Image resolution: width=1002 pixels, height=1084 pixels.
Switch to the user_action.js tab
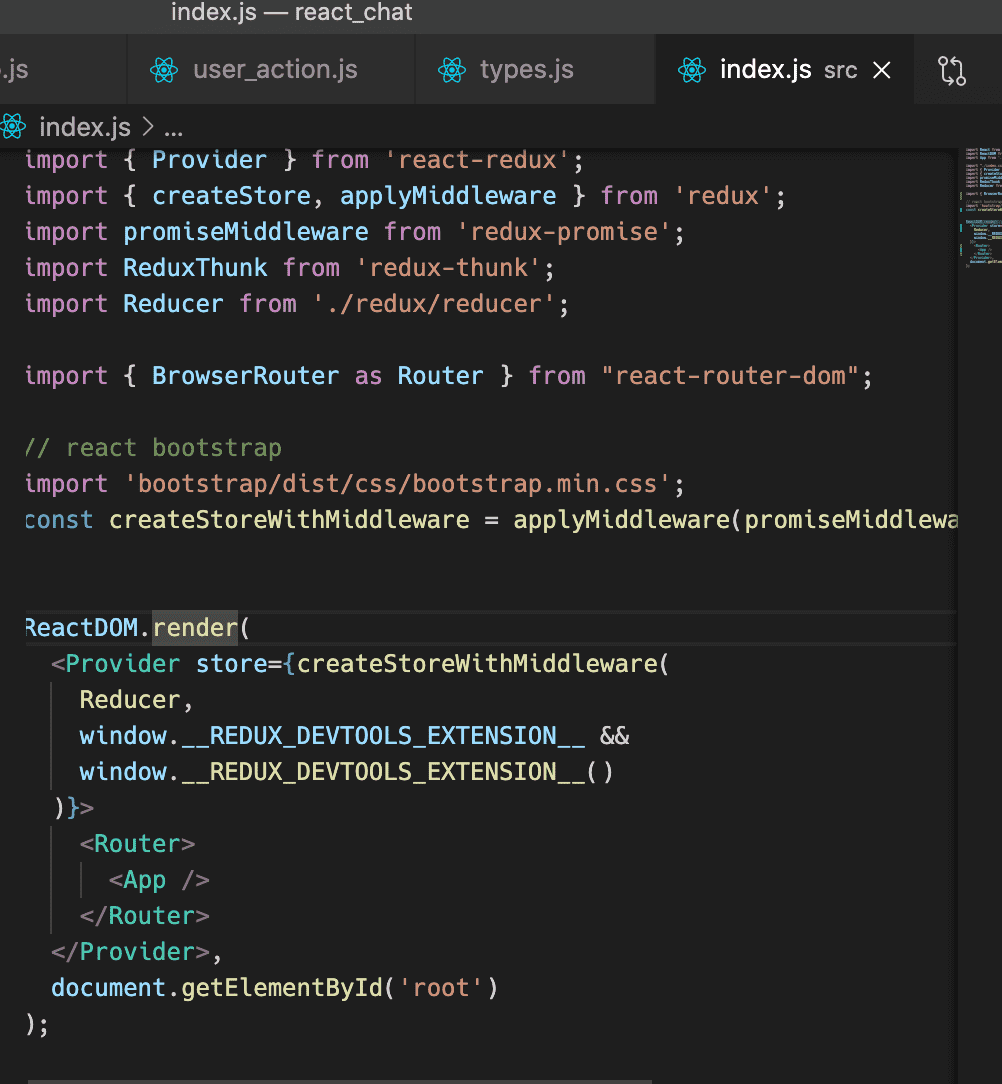274,70
